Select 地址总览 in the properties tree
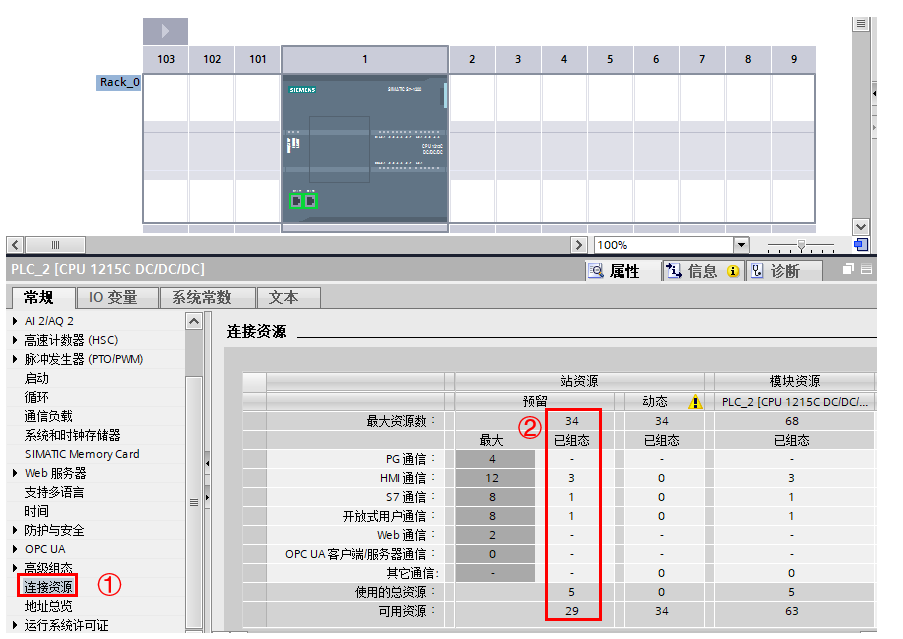903x639 pixels. 48,606
